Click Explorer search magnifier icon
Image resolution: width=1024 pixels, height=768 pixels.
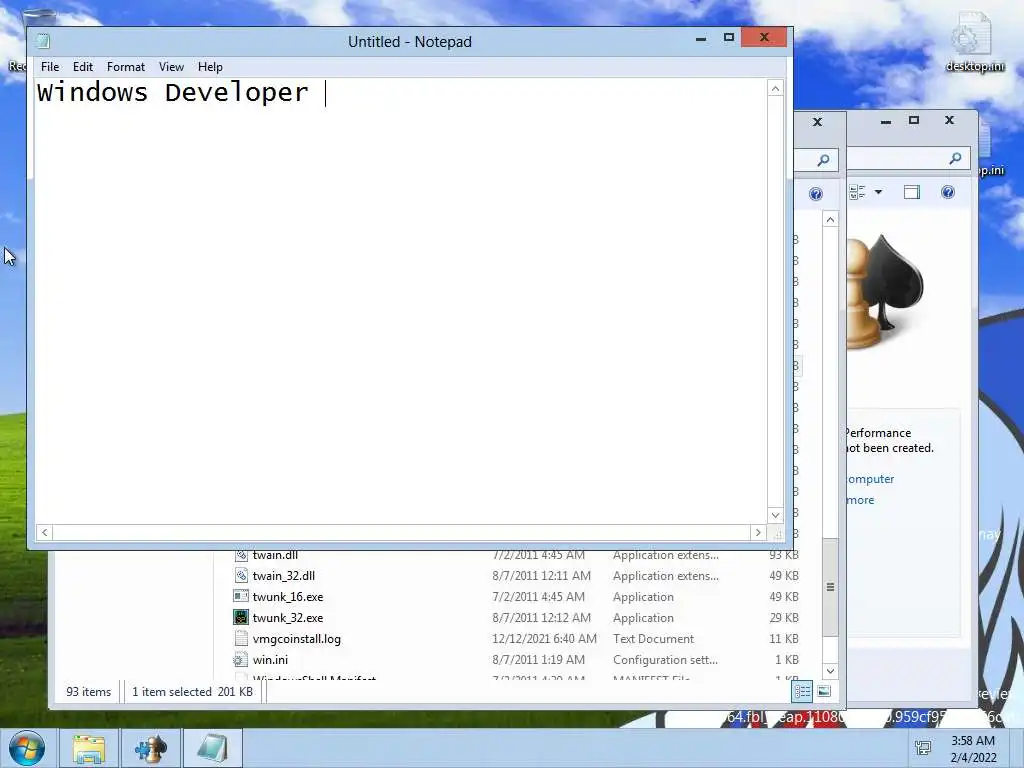coord(824,160)
